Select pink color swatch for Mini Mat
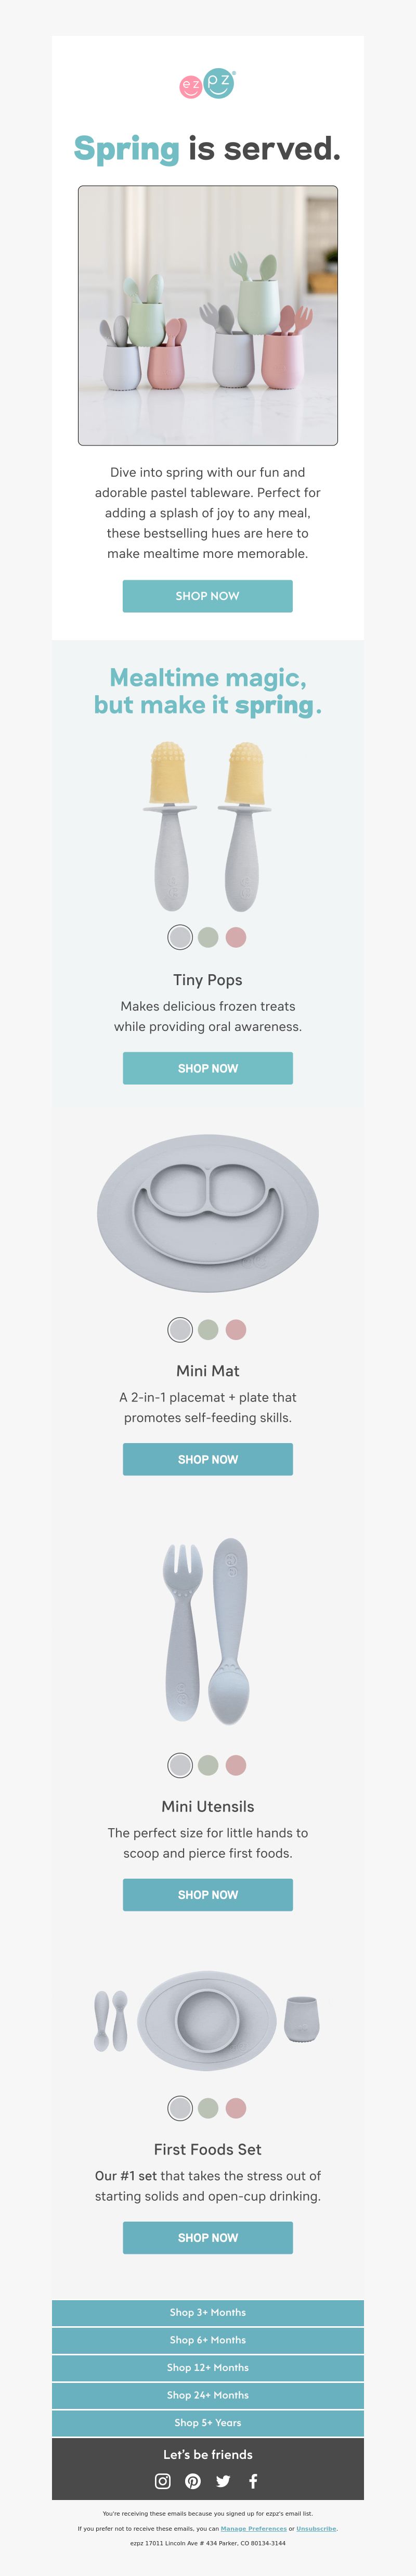 click(x=236, y=1329)
